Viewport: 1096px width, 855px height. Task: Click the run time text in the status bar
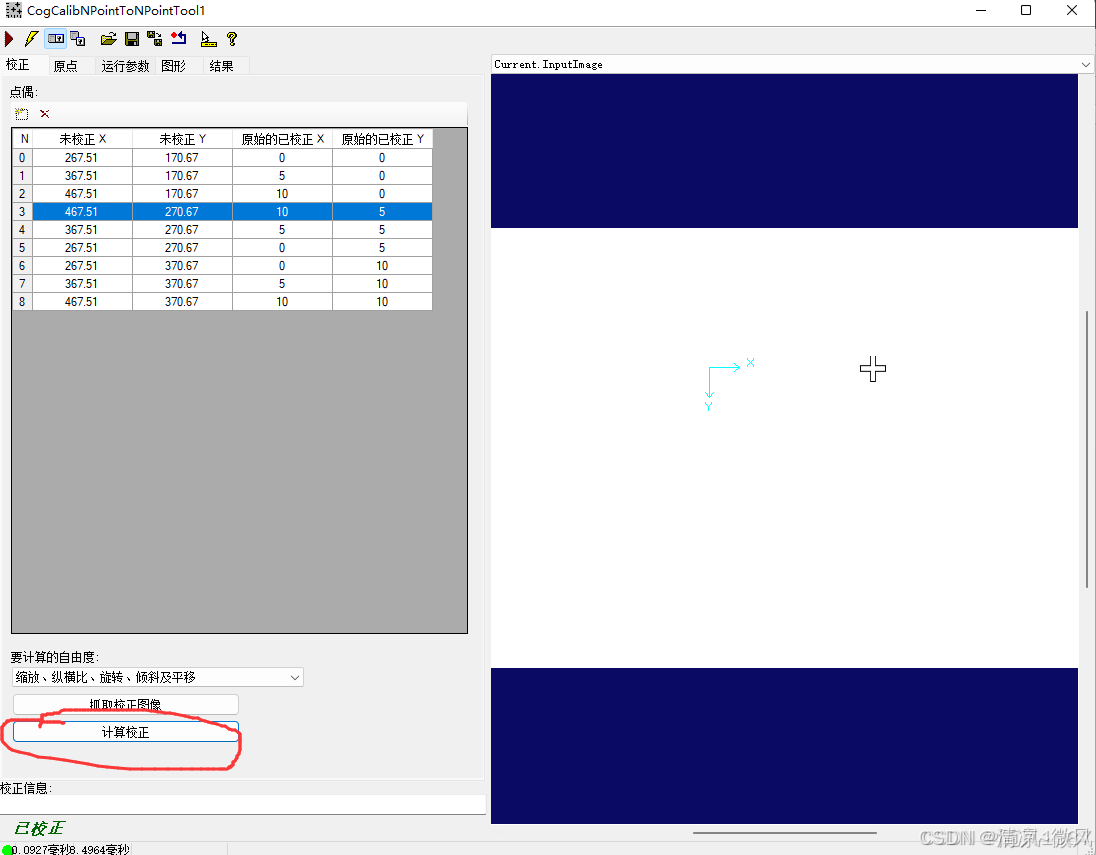pyautogui.click(x=71, y=849)
